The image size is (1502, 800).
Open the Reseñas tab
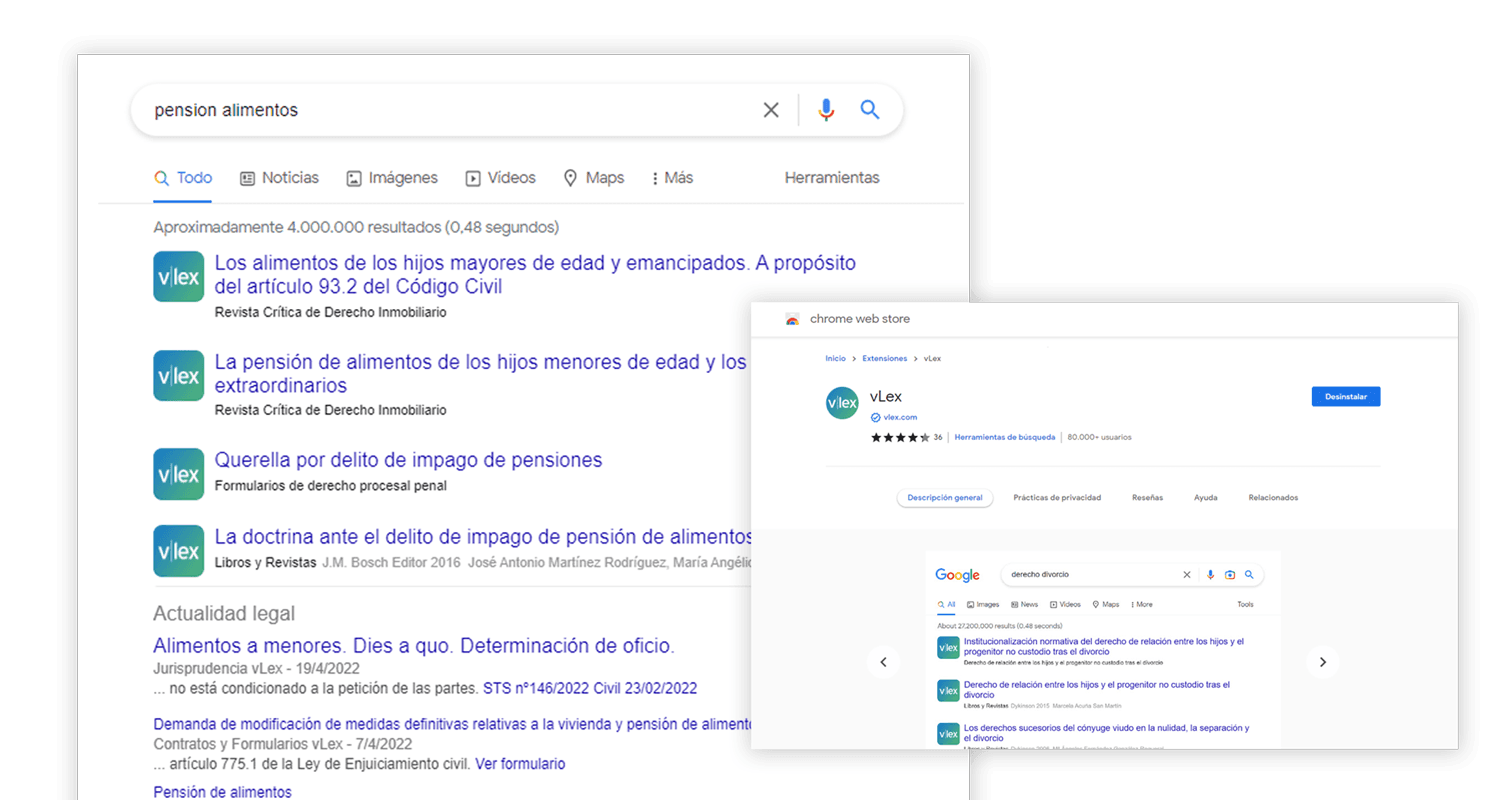click(x=1147, y=498)
